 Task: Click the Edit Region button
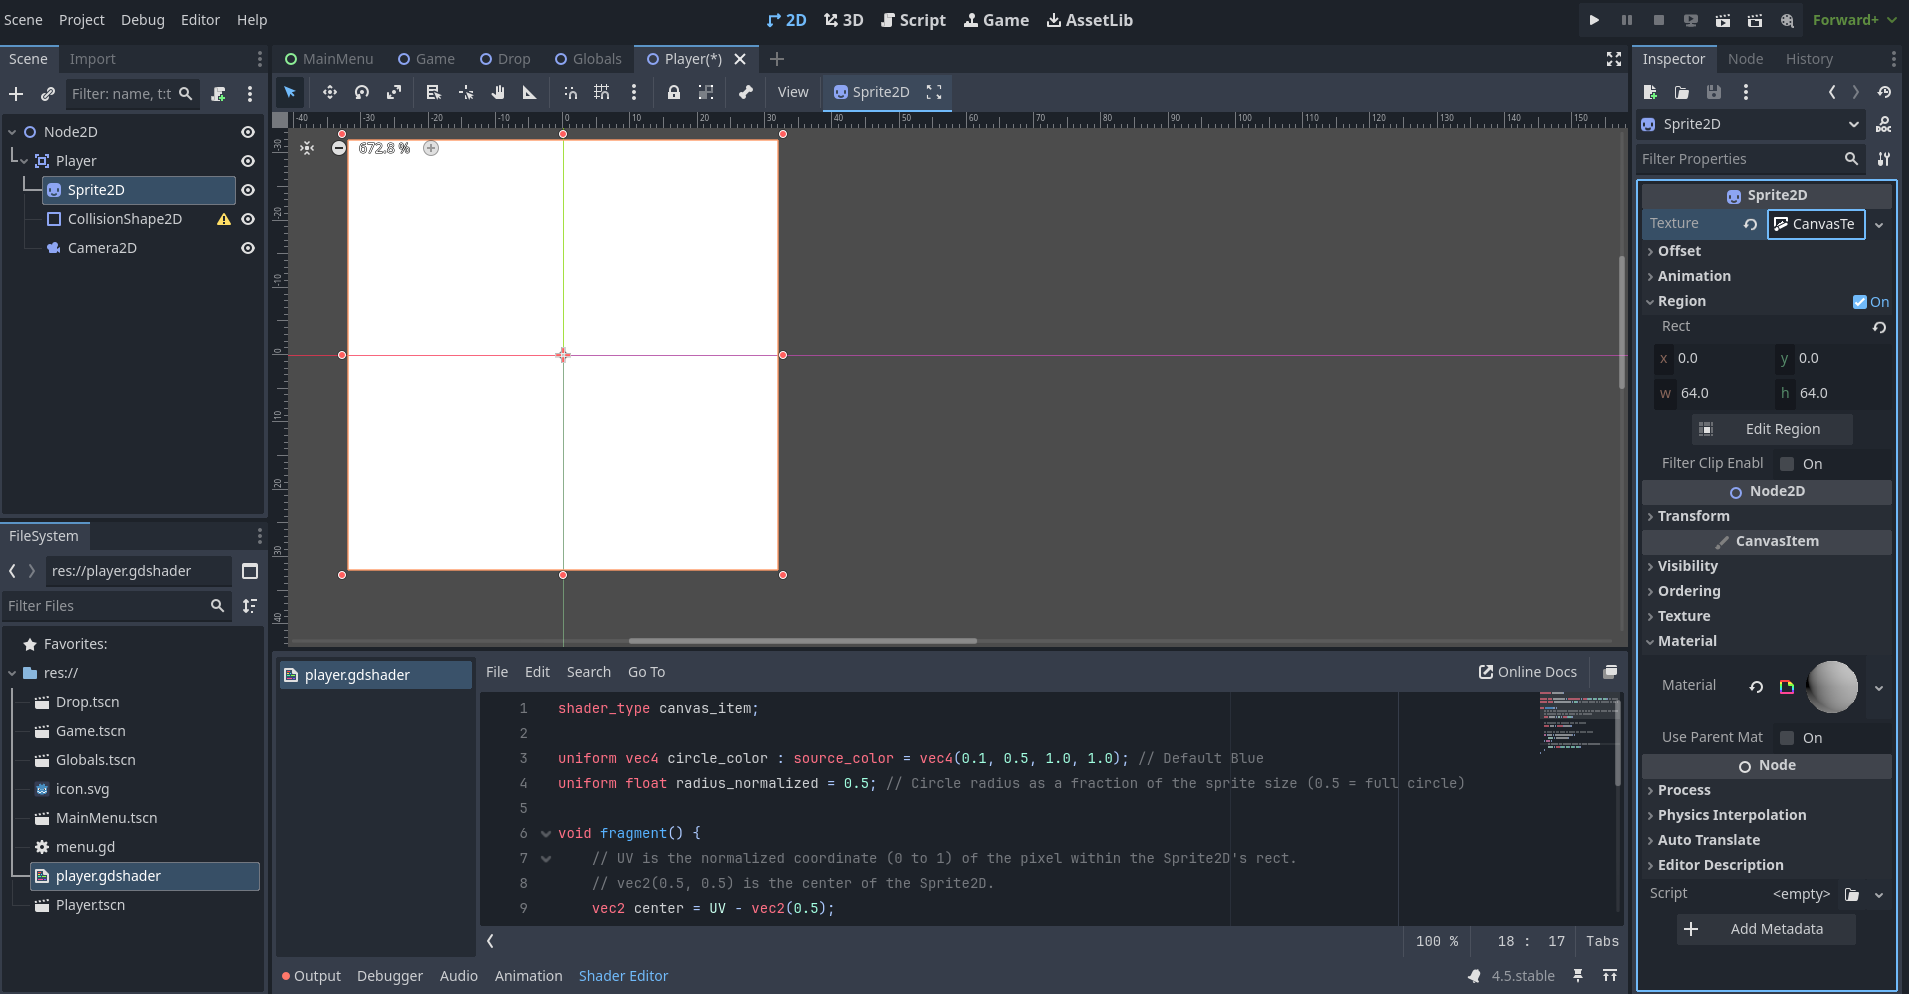(1771, 429)
